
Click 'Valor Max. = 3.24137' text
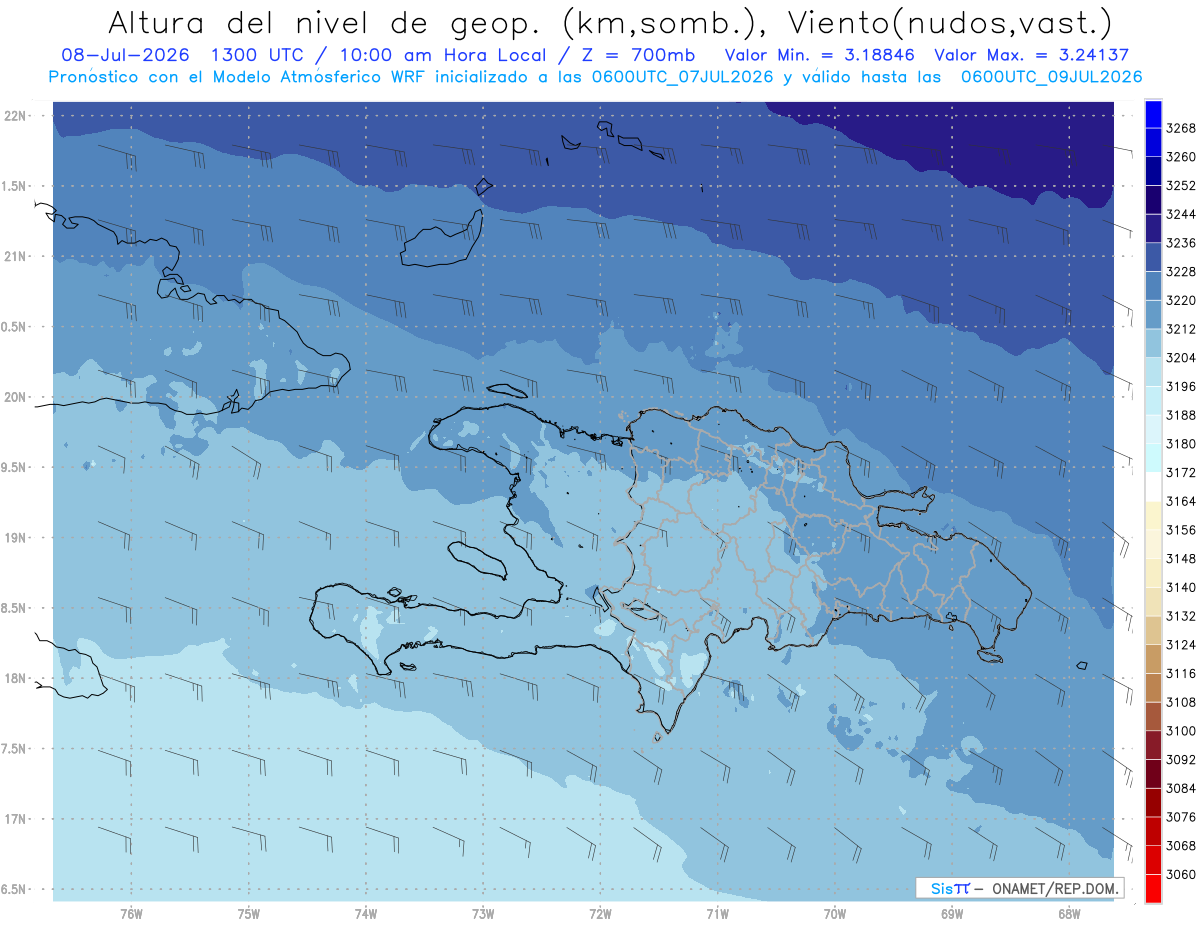coord(1032,56)
